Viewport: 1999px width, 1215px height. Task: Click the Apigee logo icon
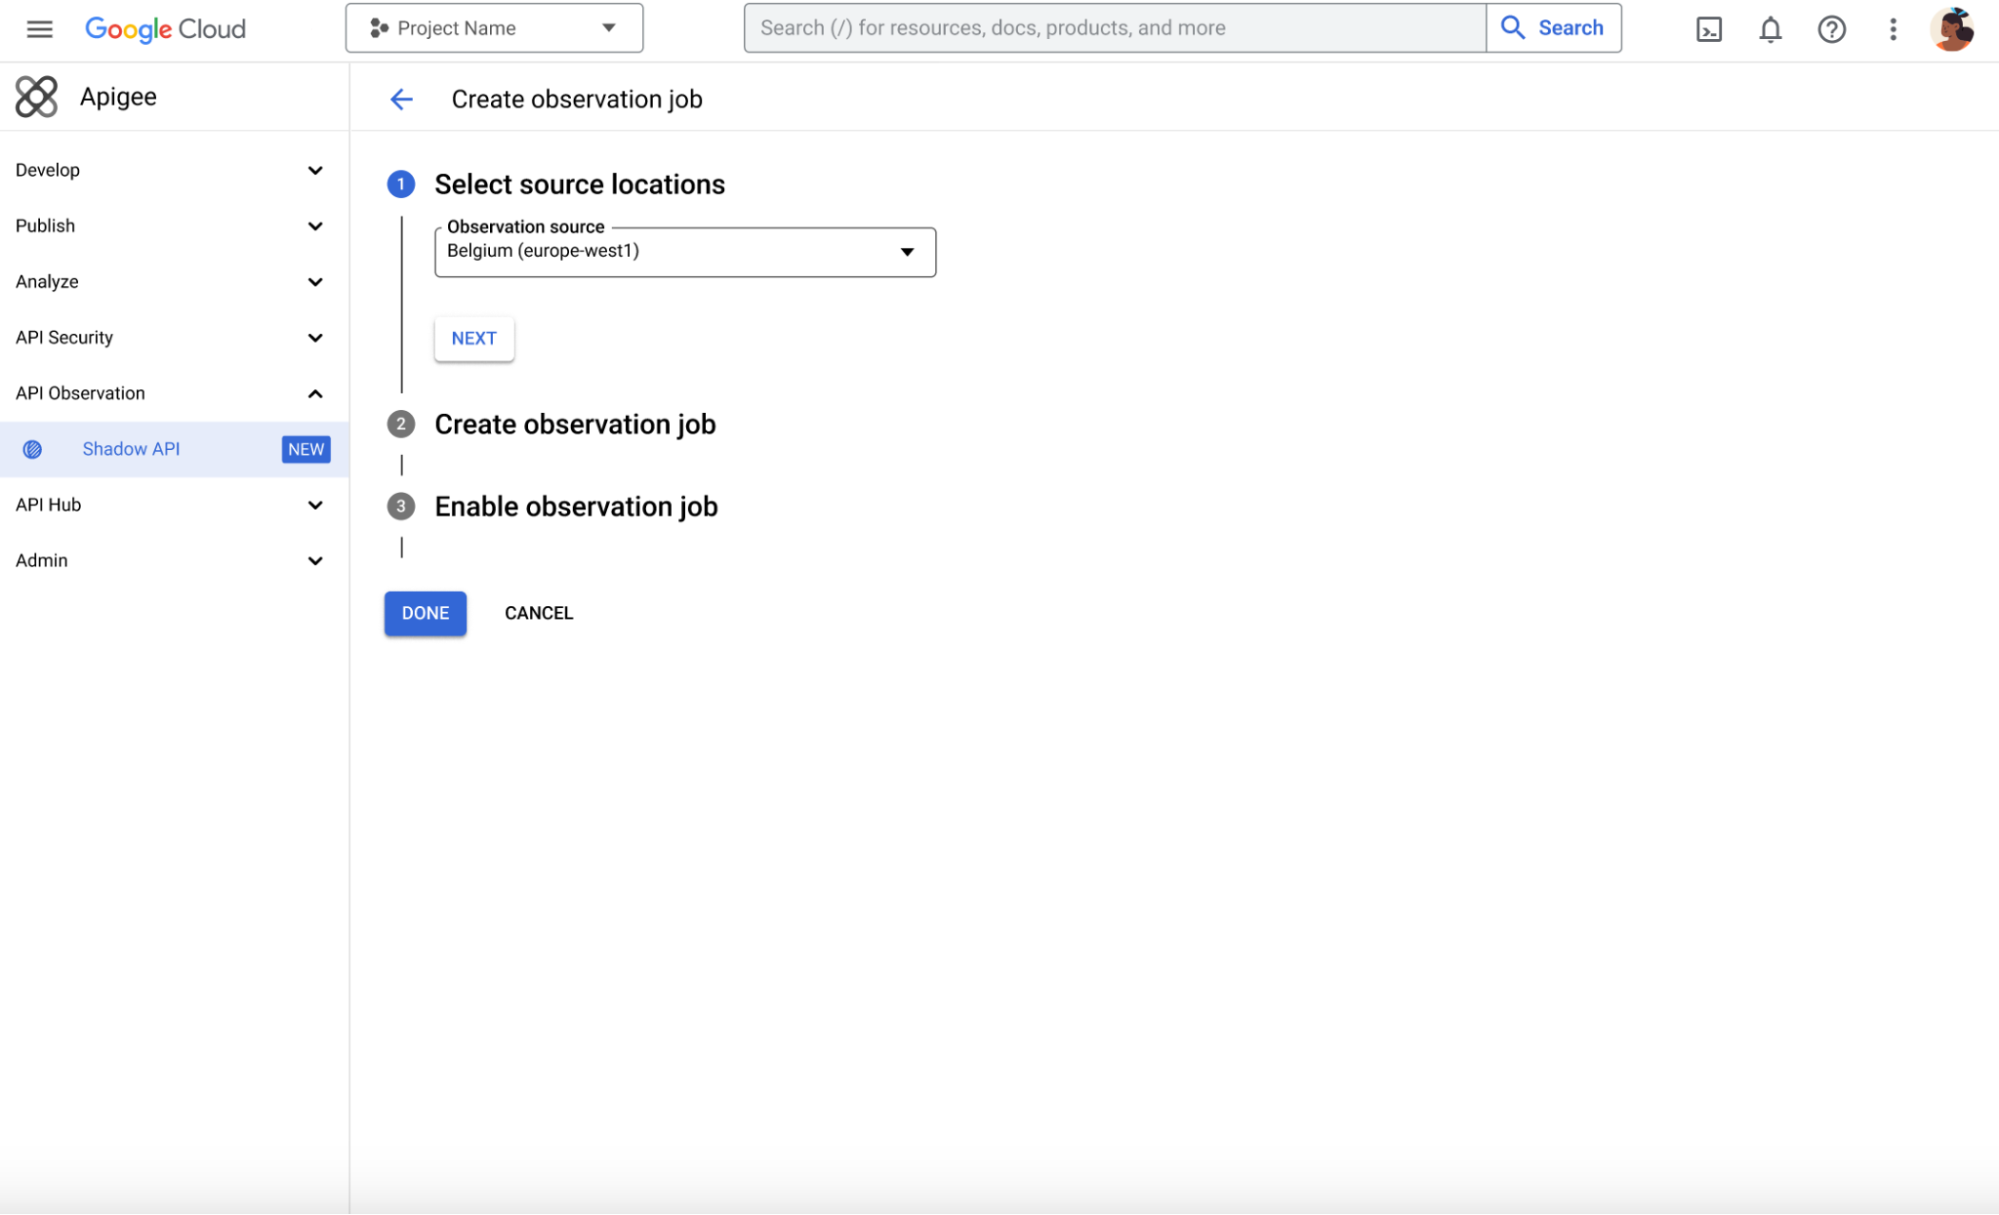[x=36, y=96]
